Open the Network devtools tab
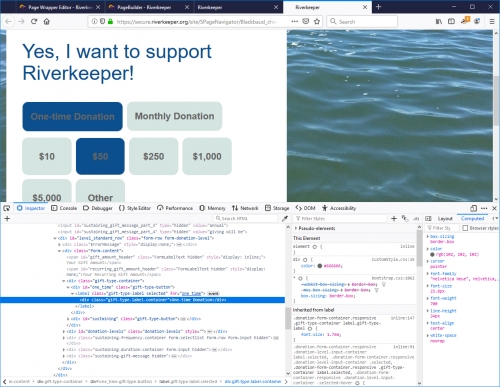This screenshot has height=387, width=500. (245, 208)
